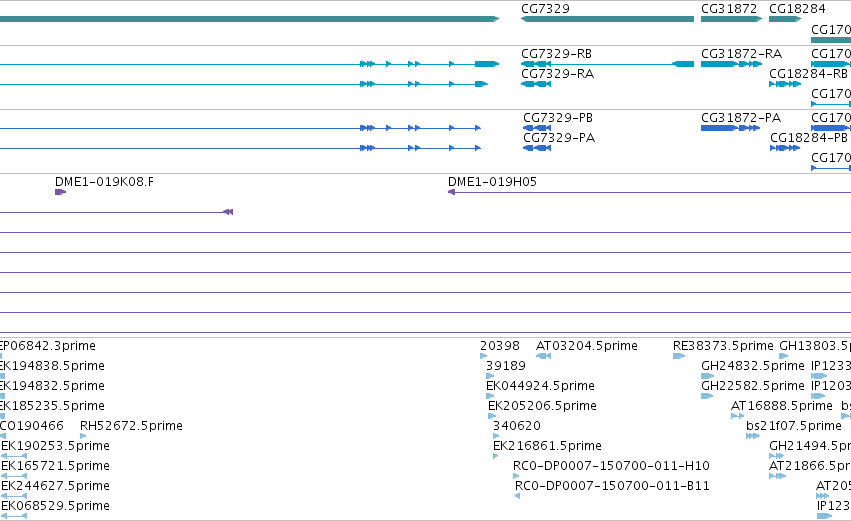Click the GH24832.5prime label
This screenshot has height=521, width=851.
(753, 366)
